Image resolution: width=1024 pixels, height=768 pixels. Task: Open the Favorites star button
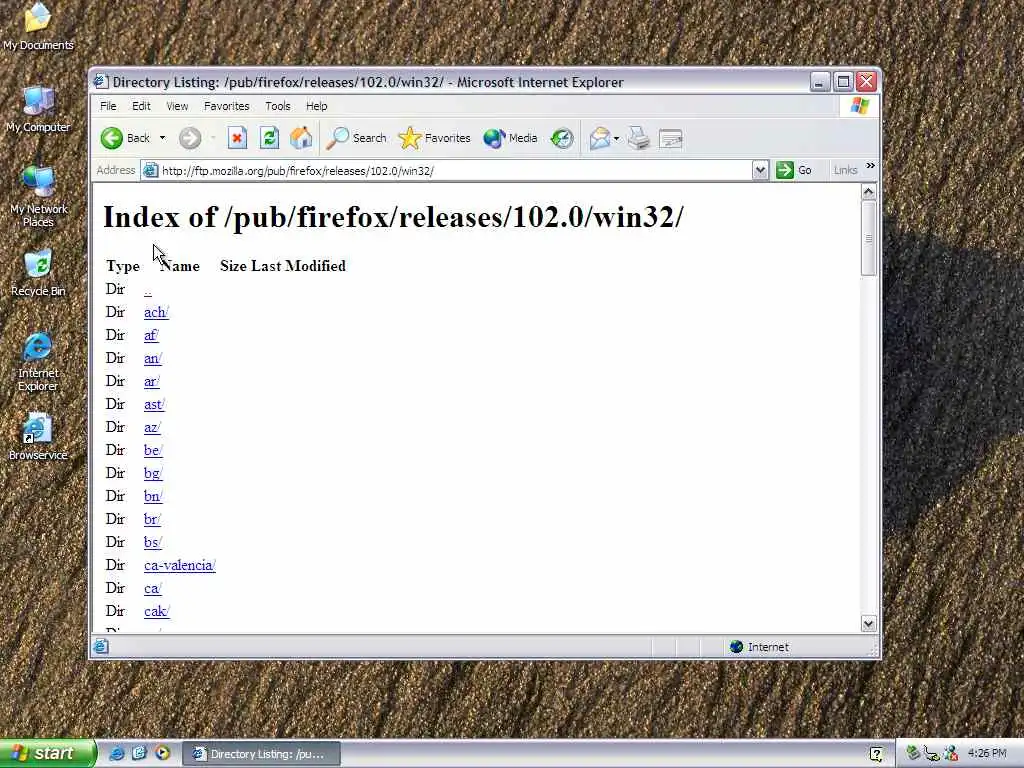[x=434, y=138]
